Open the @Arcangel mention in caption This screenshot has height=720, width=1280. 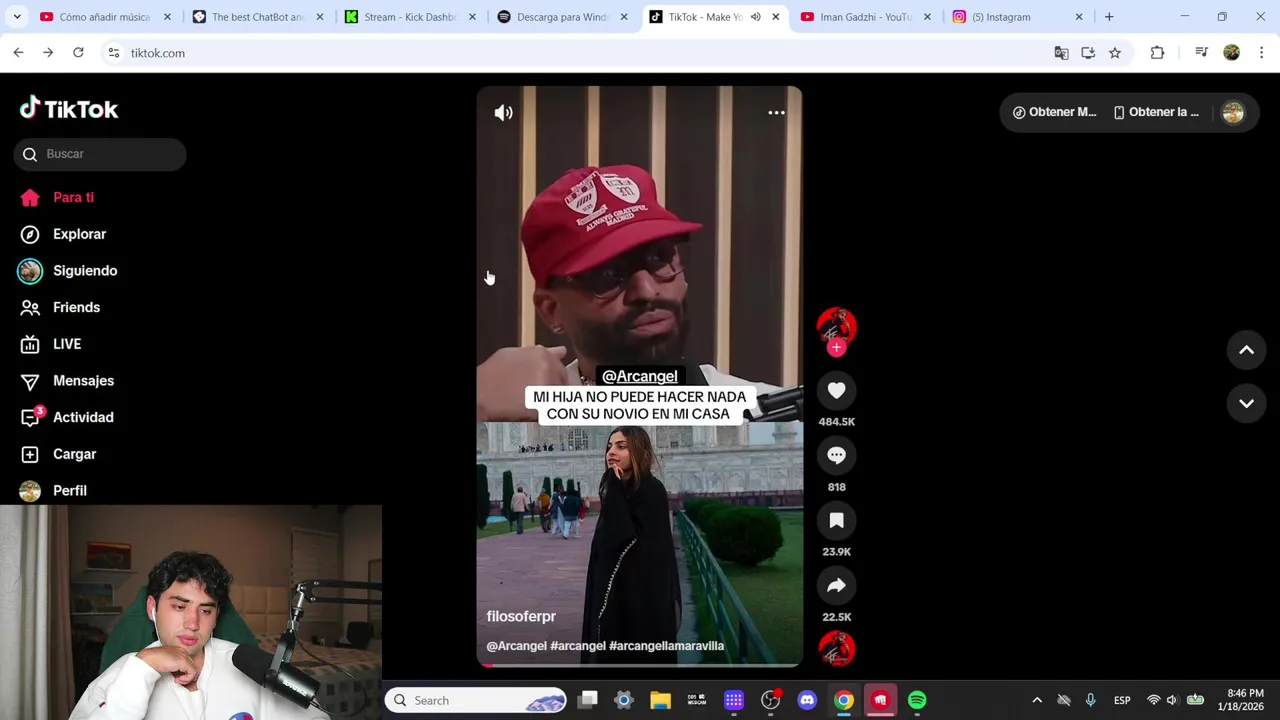[516, 646]
